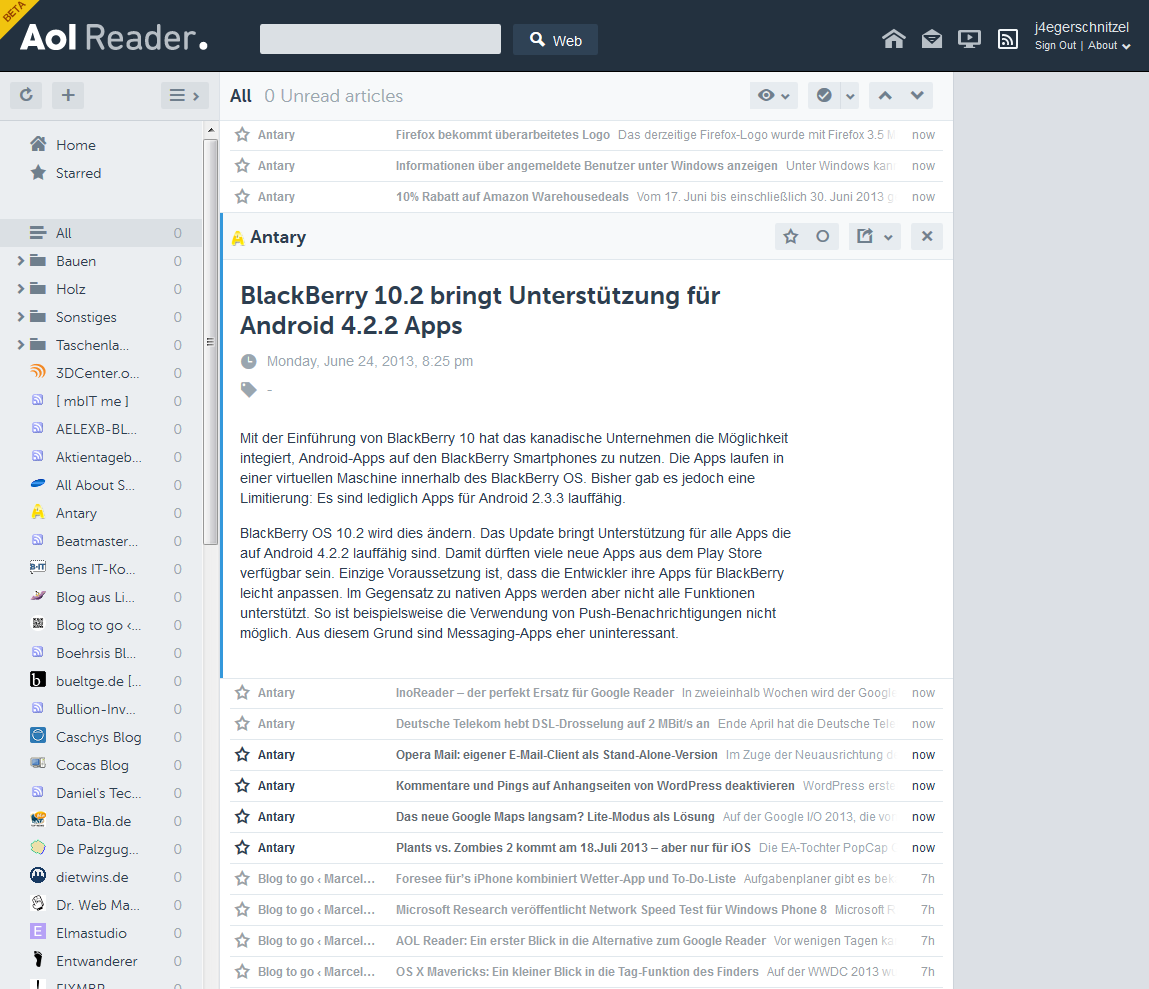The height and width of the screenshot is (989, 1149).
Task: Click the Web search button
Action: click(555, 40)
